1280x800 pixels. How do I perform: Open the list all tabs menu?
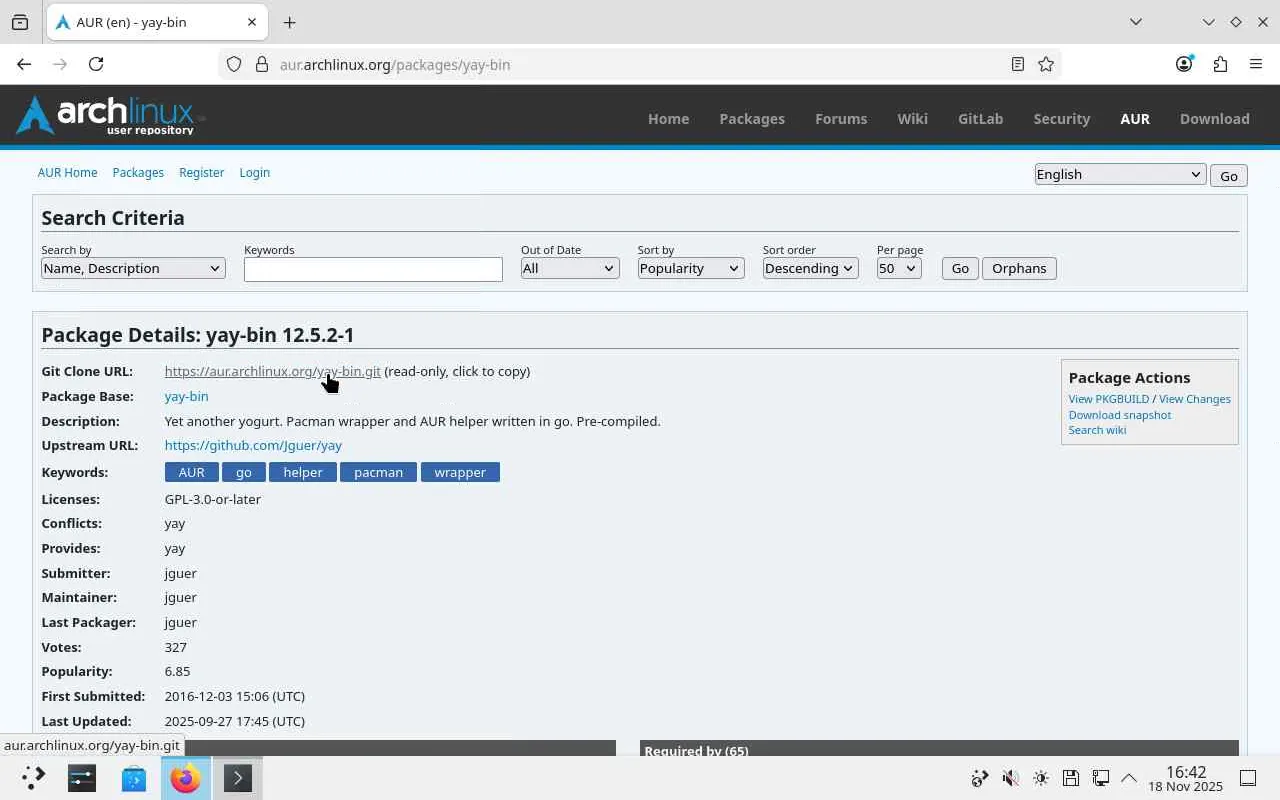coord(1135,22)
